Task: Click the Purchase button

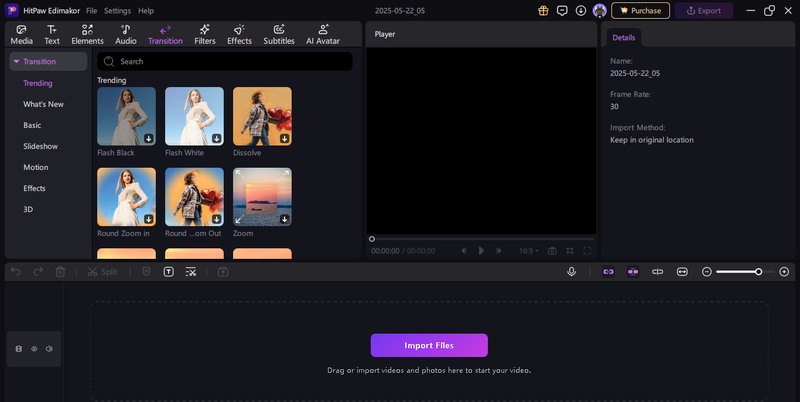Action: pyautogui.click(x=640, y=10)
